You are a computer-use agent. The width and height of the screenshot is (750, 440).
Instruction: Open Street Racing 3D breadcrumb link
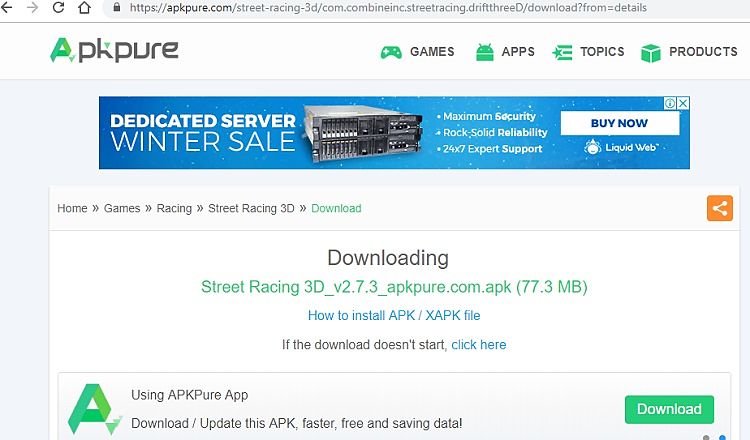click(x=251, y=209)
